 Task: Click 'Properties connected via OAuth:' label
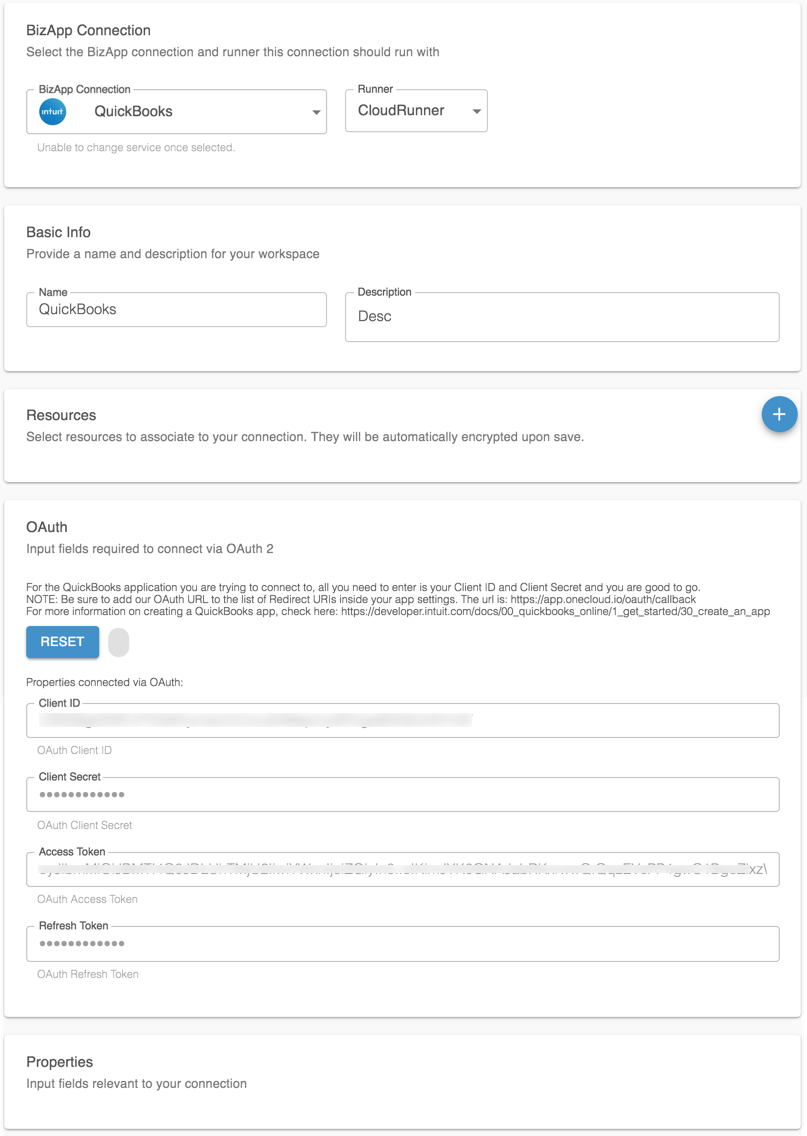click(104, 682)
